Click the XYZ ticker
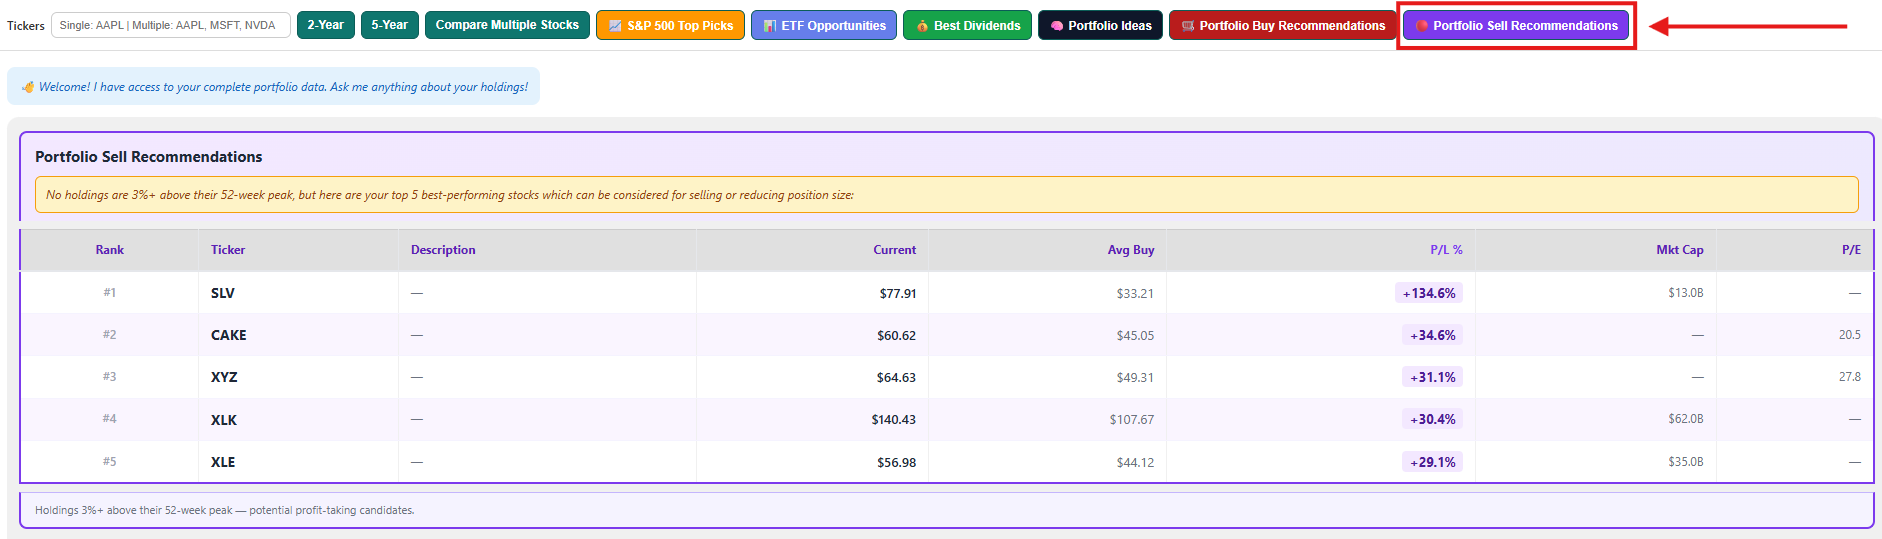The height and width of the screenshot is (539, 1882). pos(224,377)
